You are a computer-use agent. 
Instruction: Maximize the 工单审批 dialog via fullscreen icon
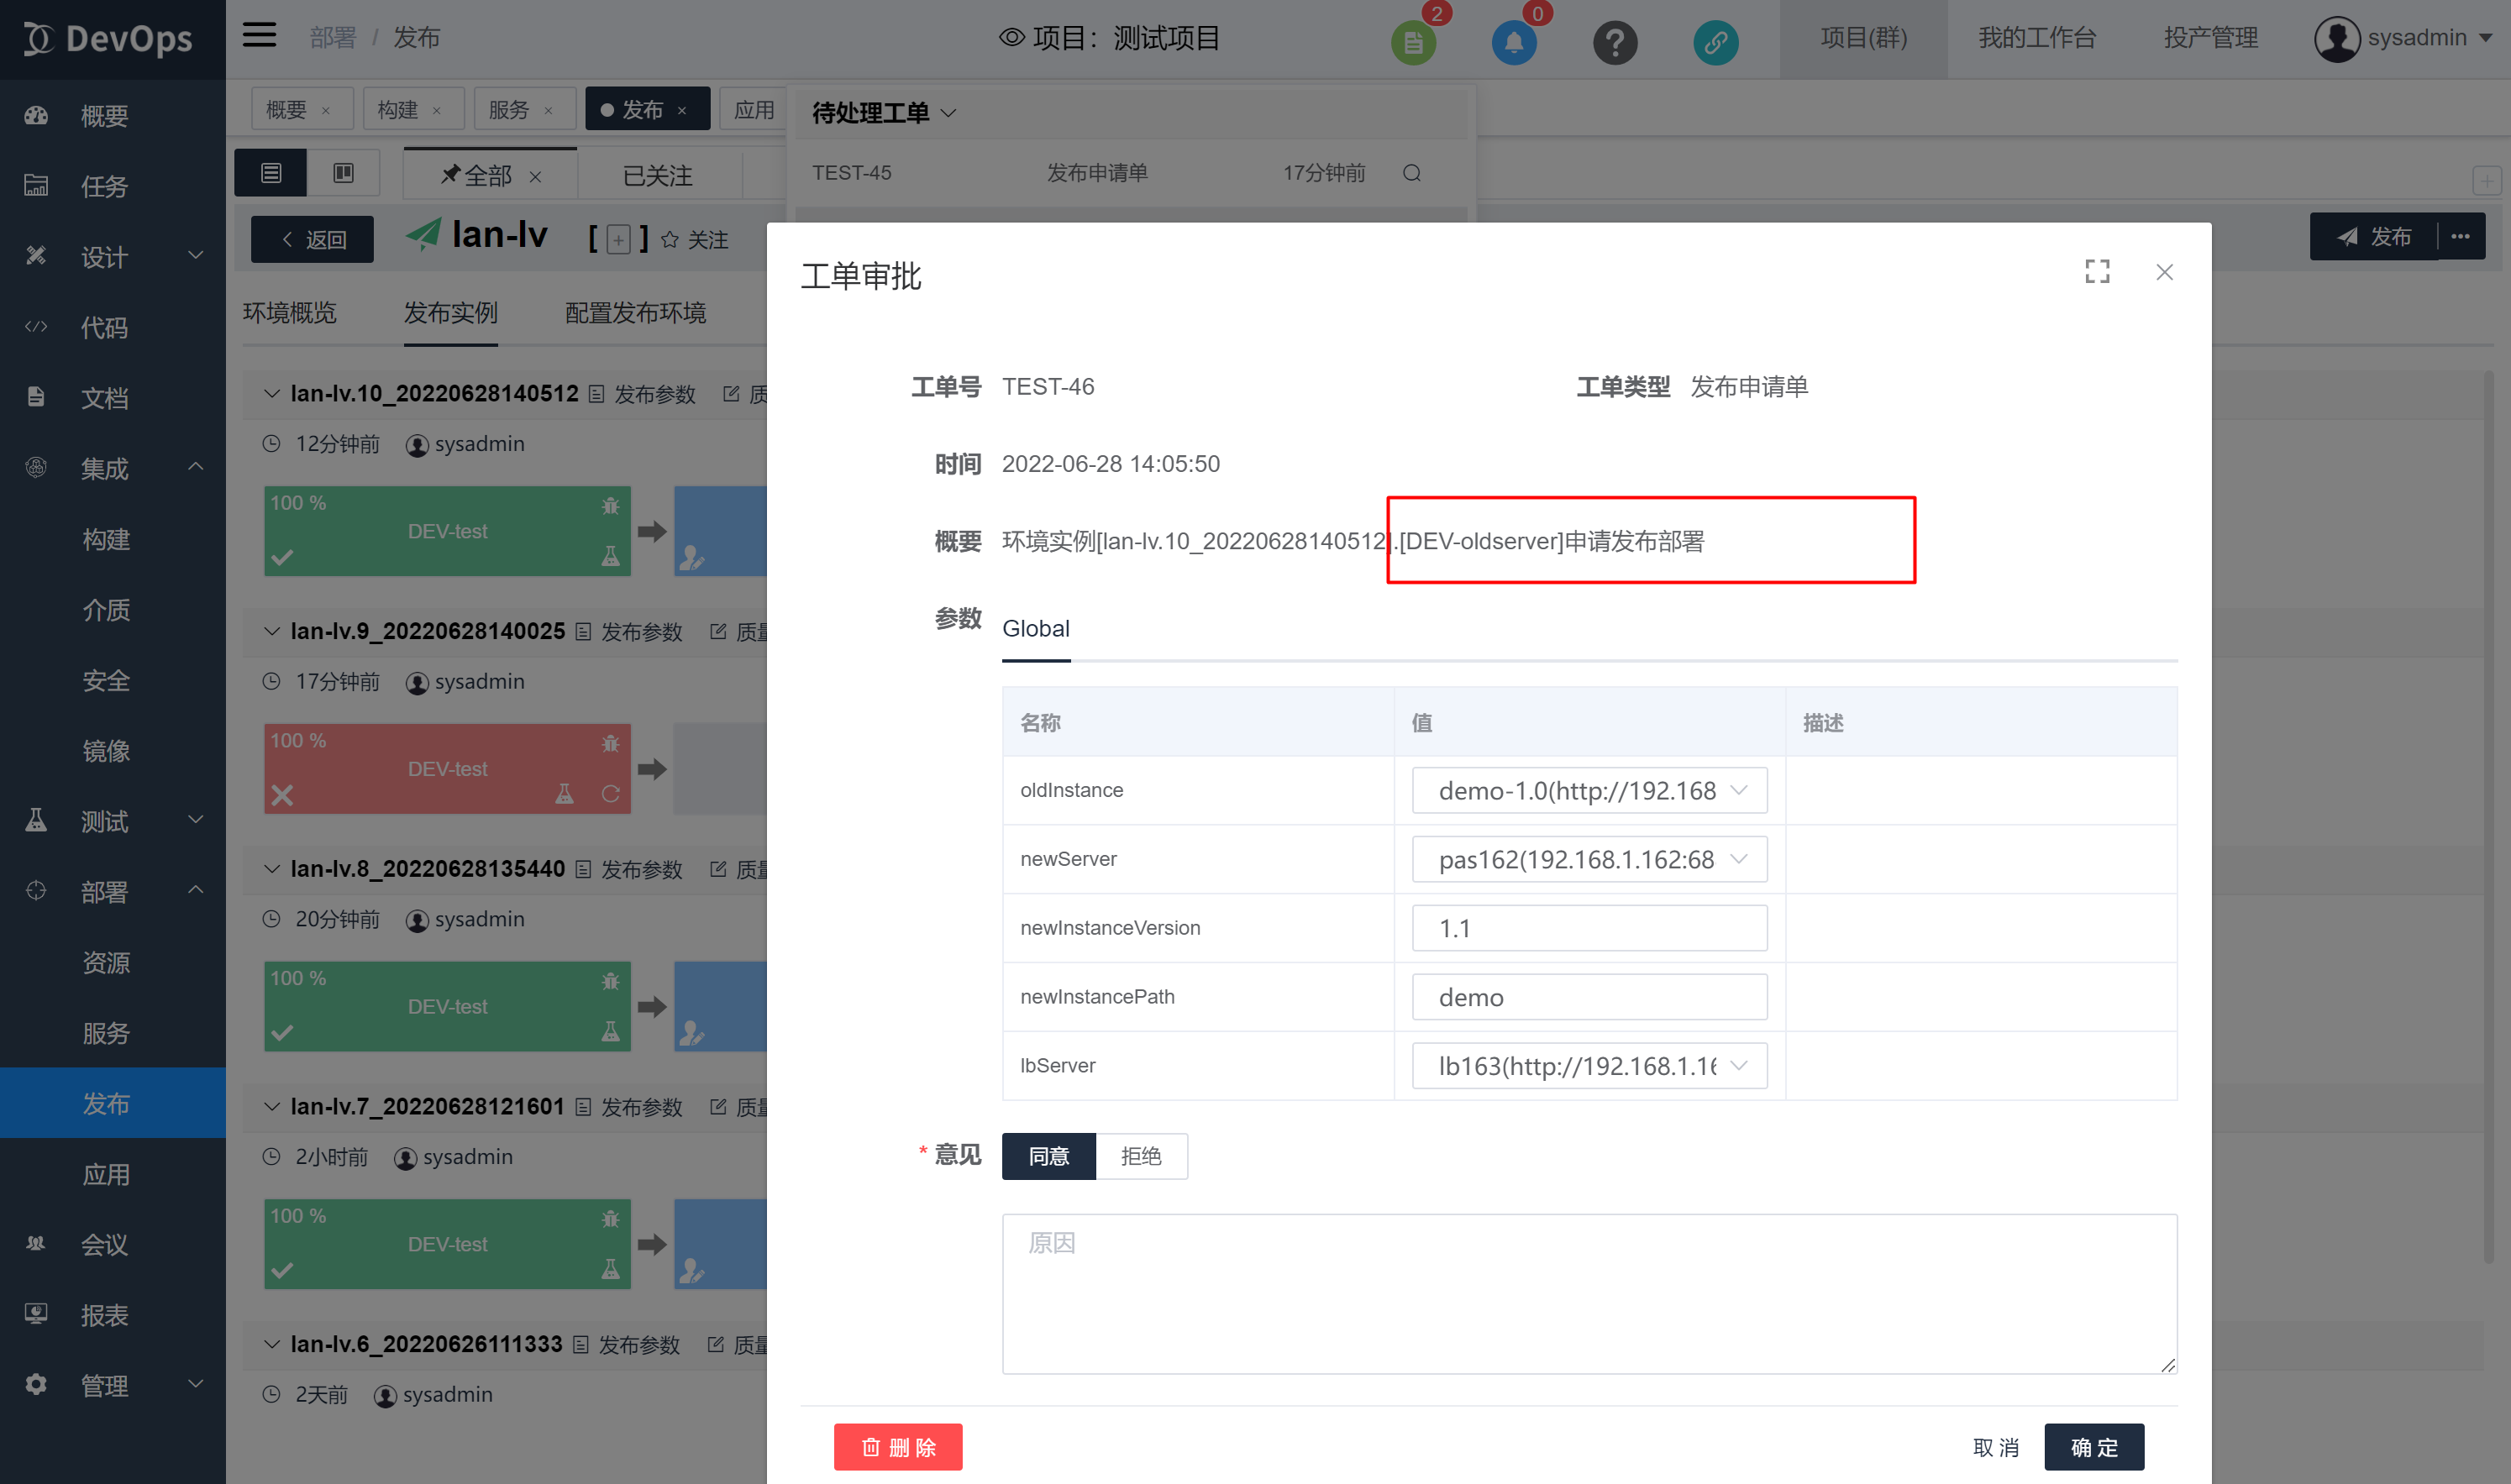(2098, 271)
